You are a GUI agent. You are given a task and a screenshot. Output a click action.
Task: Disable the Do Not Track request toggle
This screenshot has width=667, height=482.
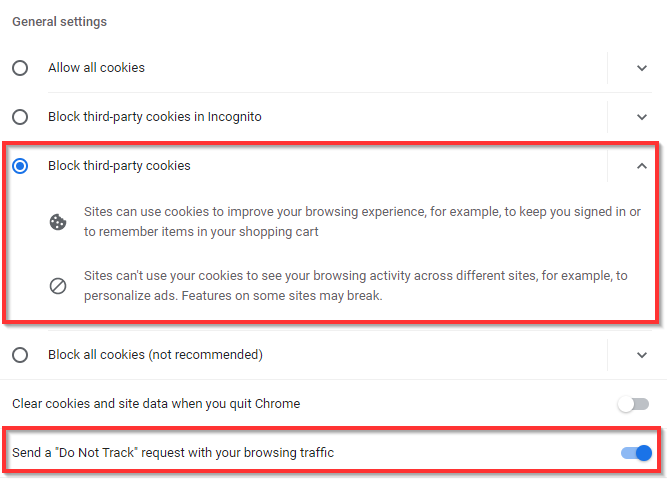pos(636,453)
